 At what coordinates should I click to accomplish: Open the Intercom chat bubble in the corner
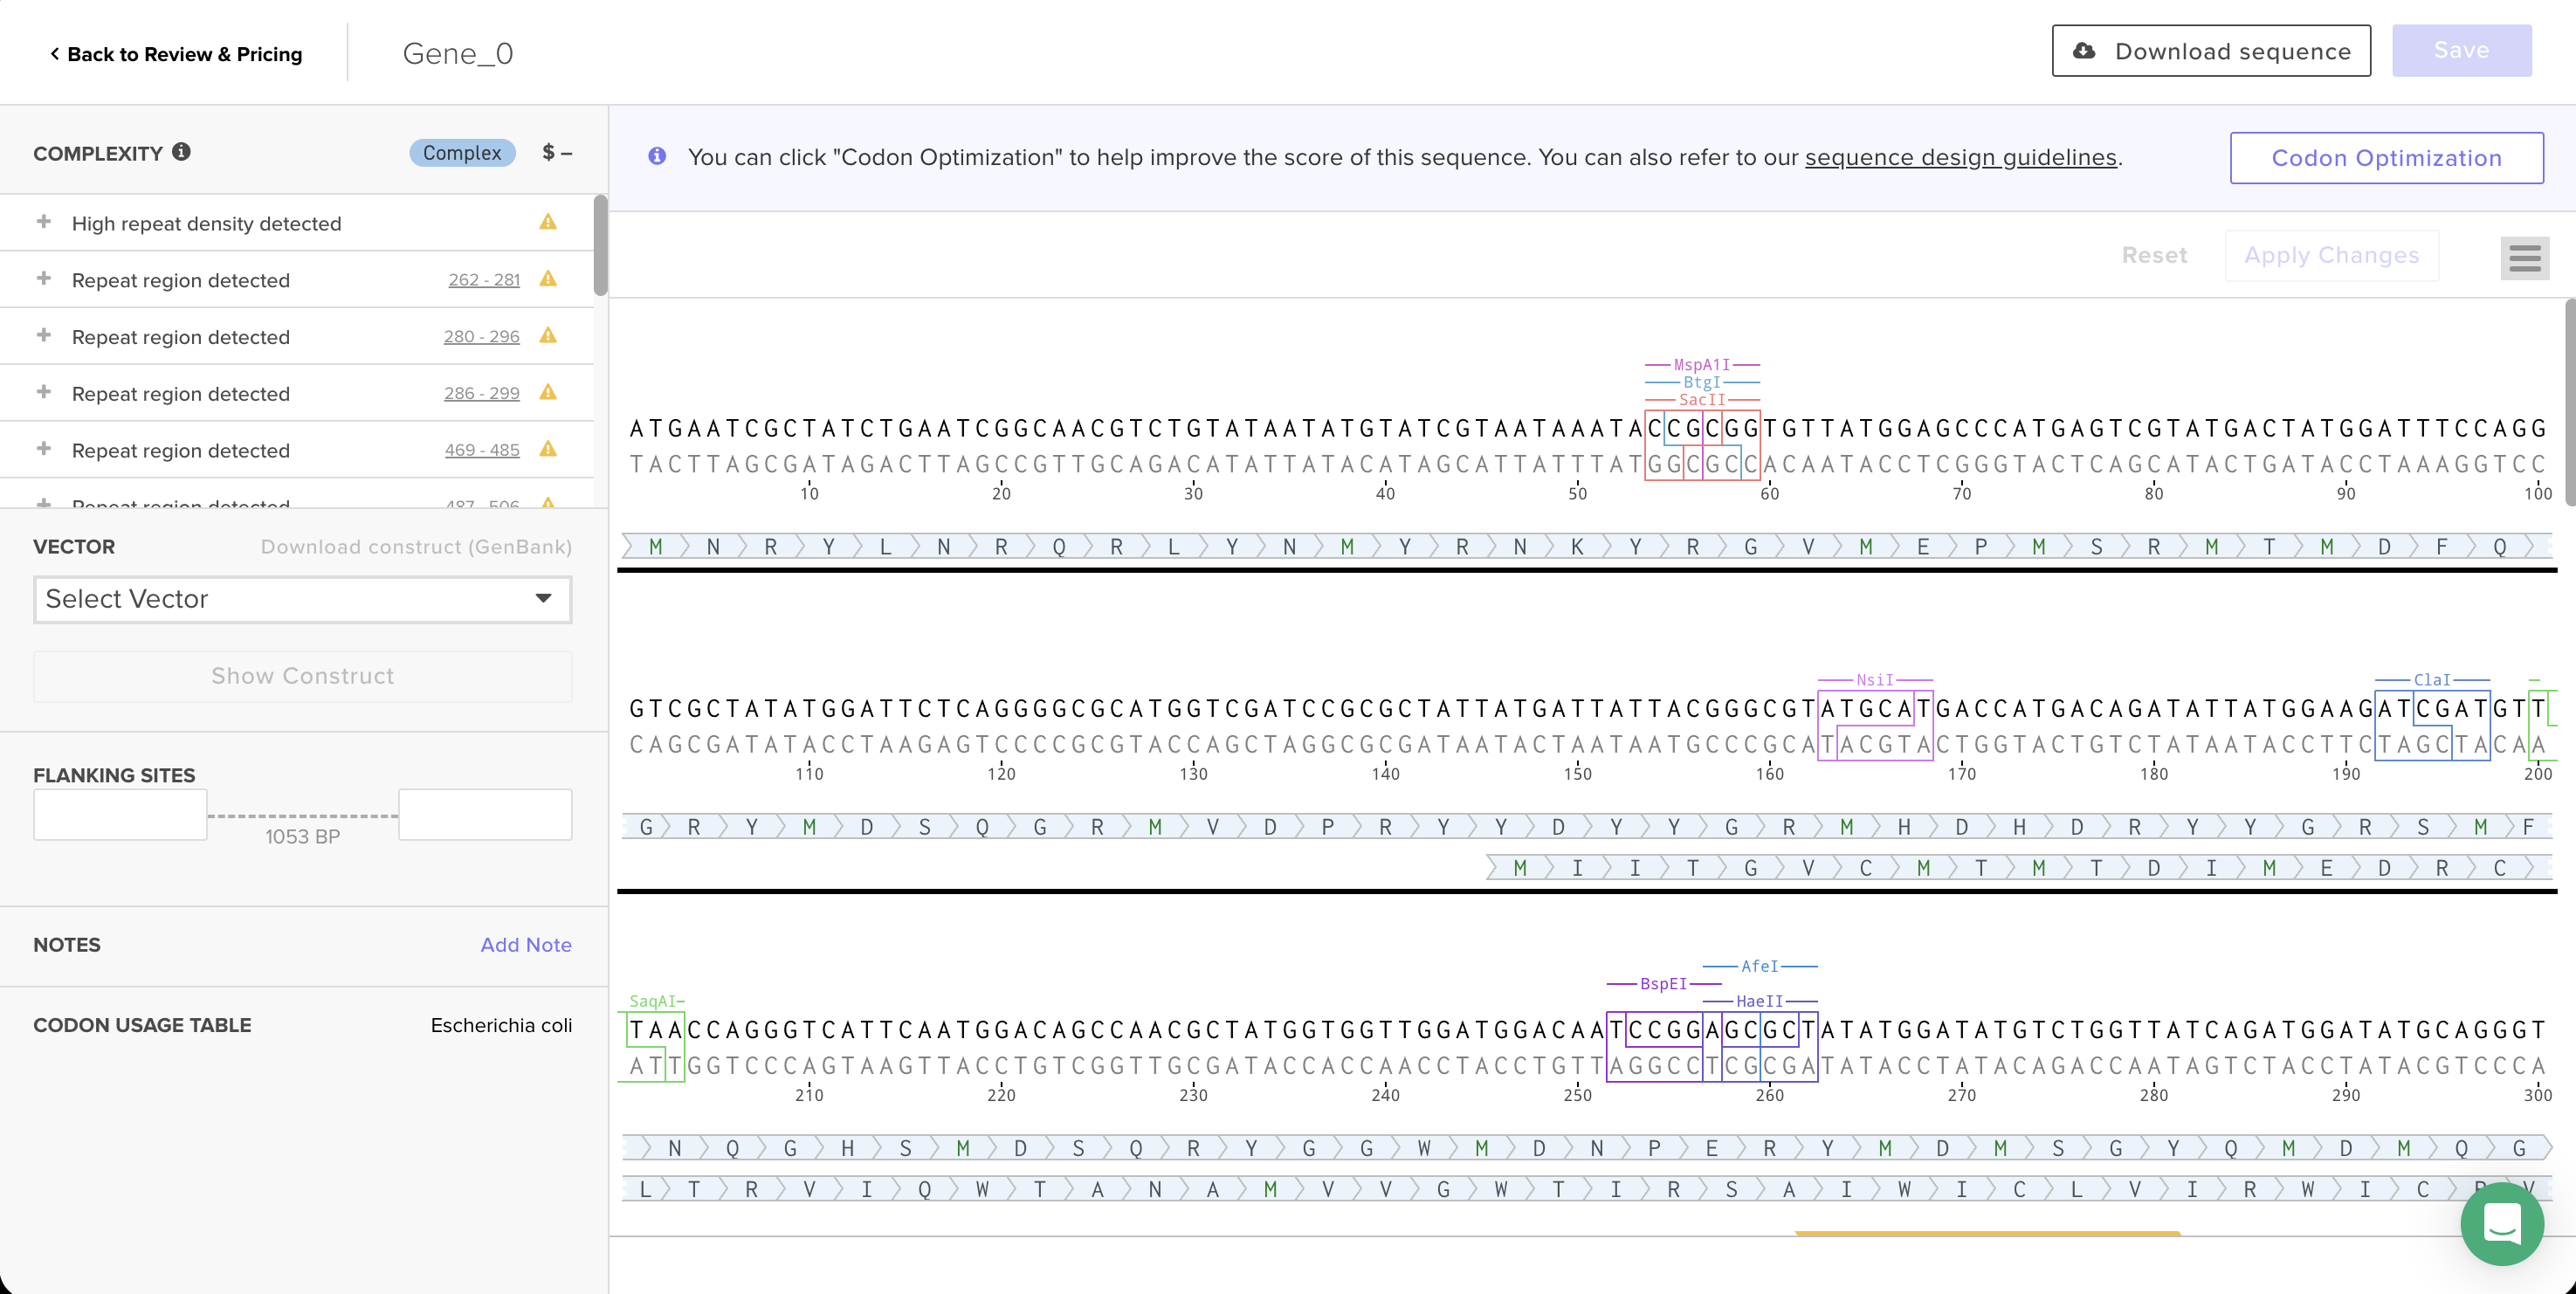(2503, 1223)
